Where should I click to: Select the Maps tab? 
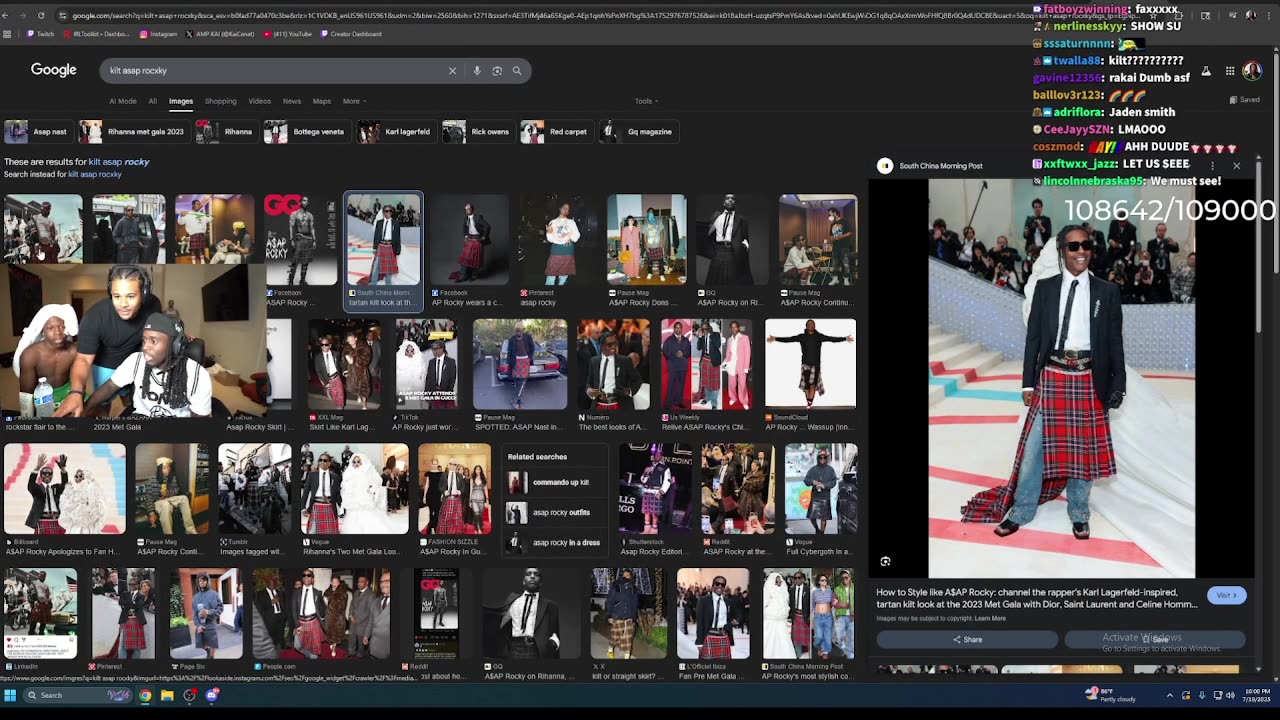(x=321, y=101)
